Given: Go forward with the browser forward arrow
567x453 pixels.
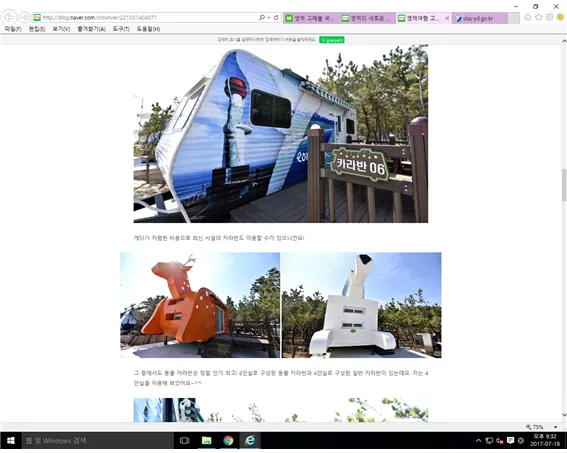Looking at the screenshot, I should [x=24, y=17].
